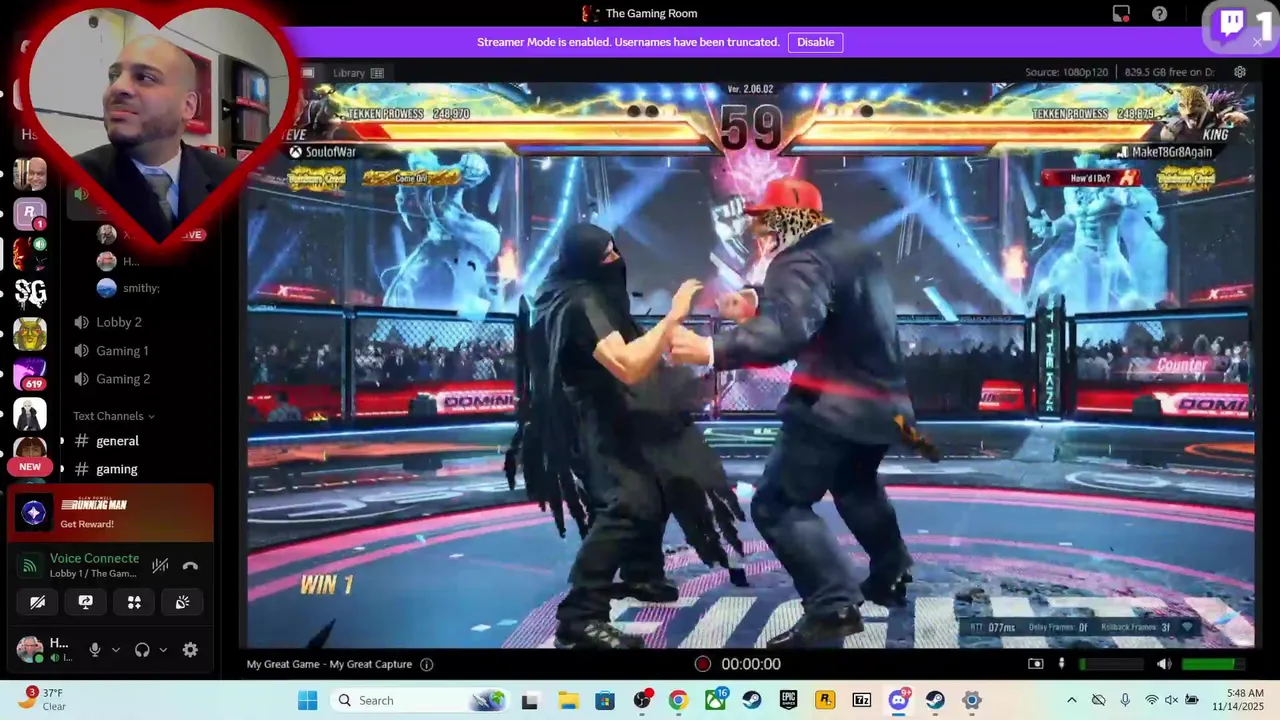The image size is (1280, 720).
Task: Click the screenshot capture icon
Action: [1036, 664]
